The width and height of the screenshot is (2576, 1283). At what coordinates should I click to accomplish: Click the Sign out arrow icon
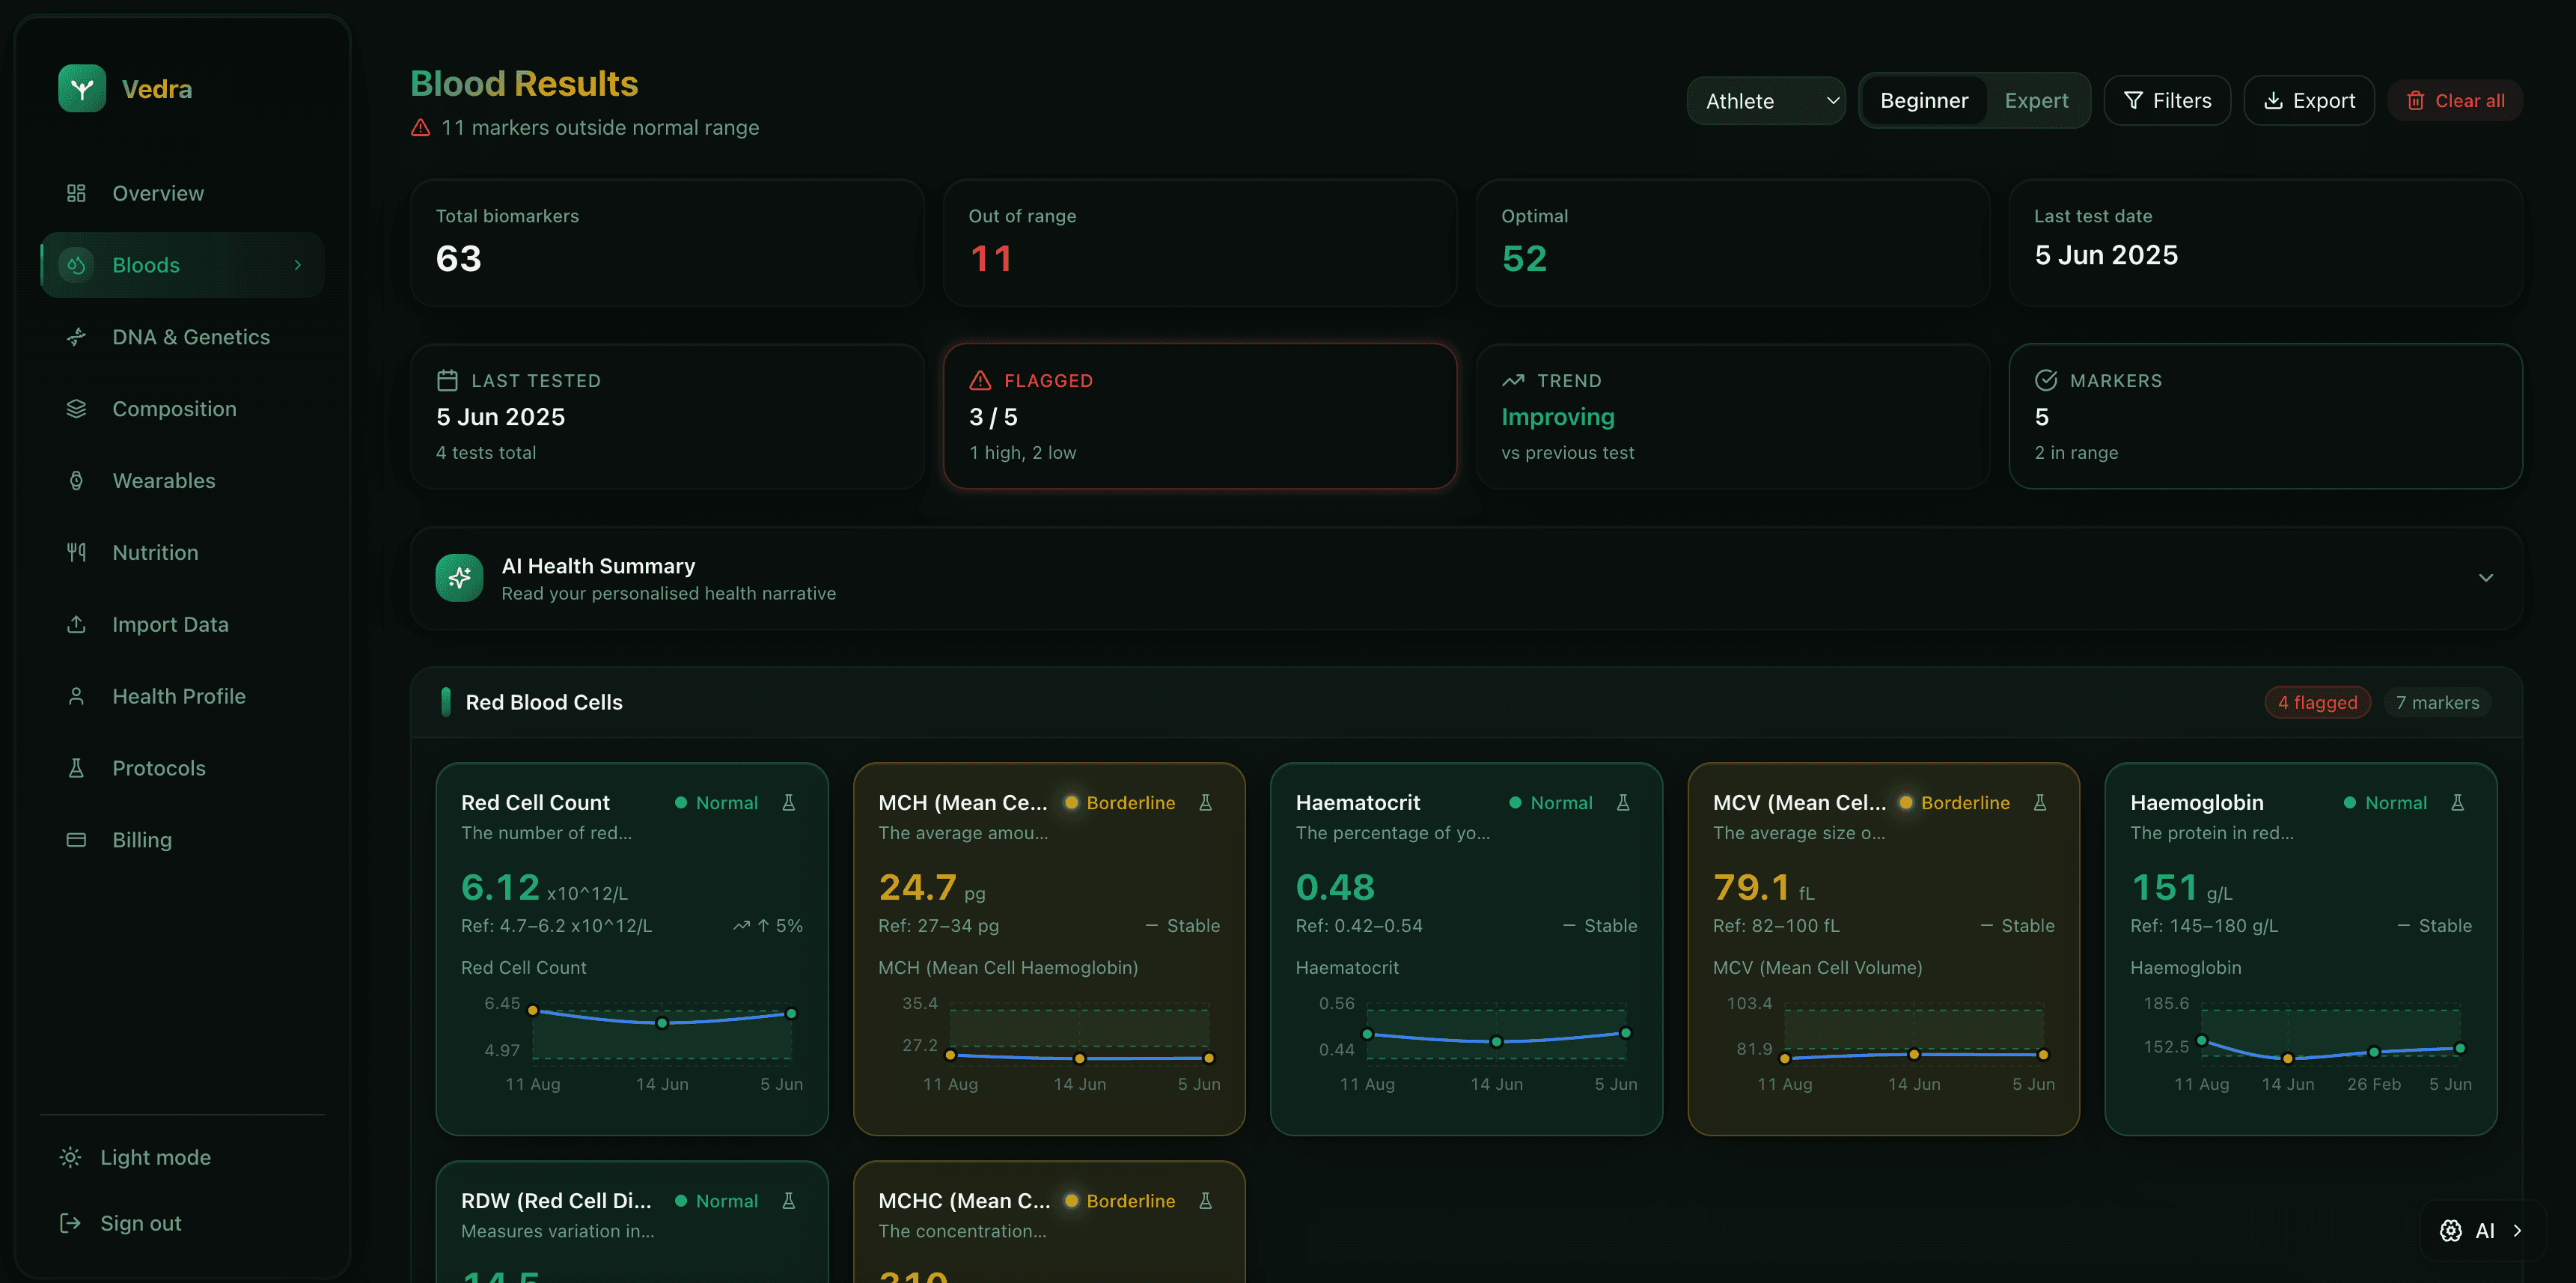[70, 1223]
